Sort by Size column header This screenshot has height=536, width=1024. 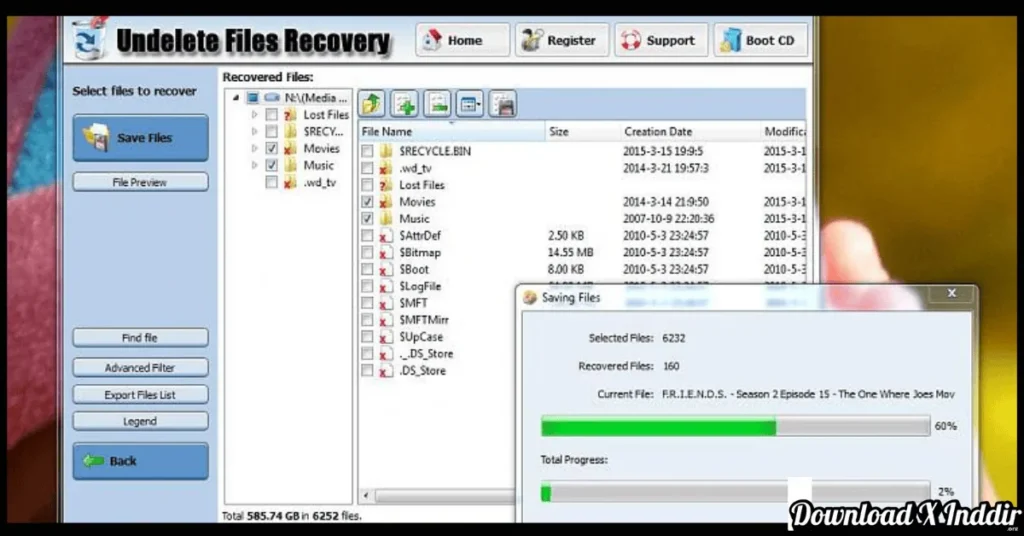(582, 132)
